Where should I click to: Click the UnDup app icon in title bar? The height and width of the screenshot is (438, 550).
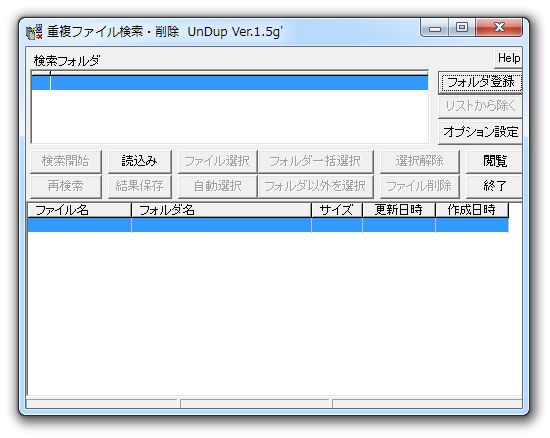point(34,32)
